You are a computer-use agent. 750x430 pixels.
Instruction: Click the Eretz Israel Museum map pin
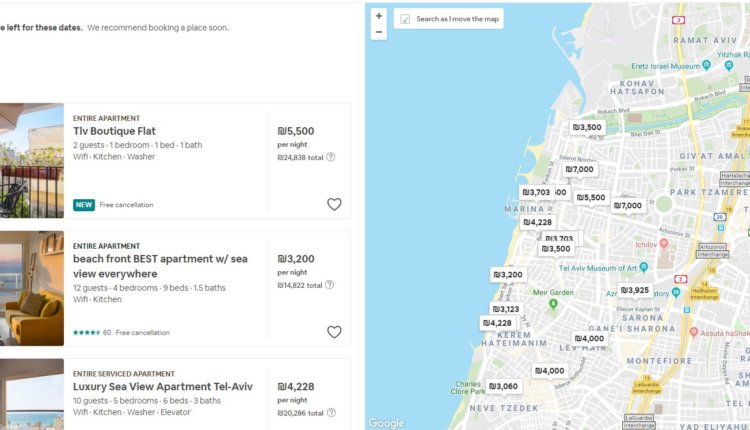tap(706, 66)
